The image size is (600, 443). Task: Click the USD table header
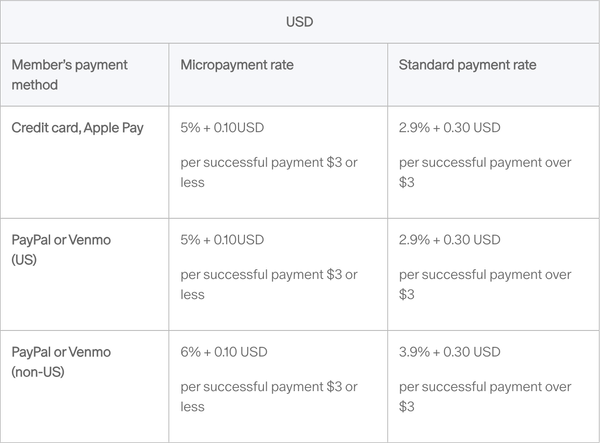[299, 21]
